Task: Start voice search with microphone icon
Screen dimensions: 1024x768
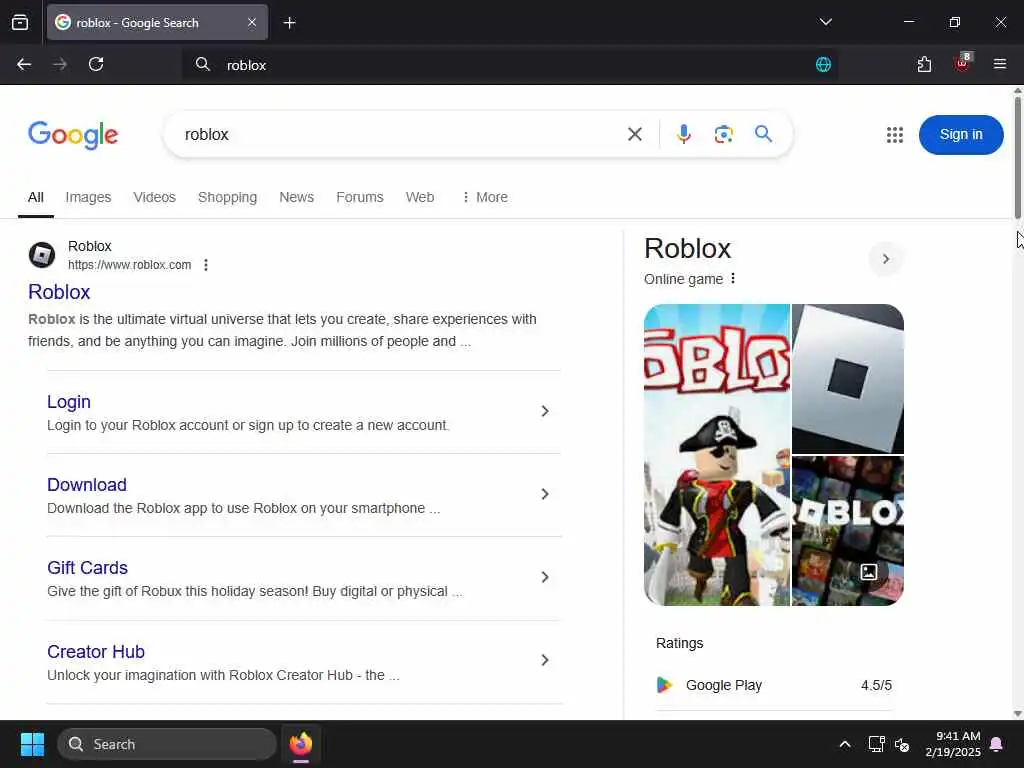Action: [x=684, y=135]
